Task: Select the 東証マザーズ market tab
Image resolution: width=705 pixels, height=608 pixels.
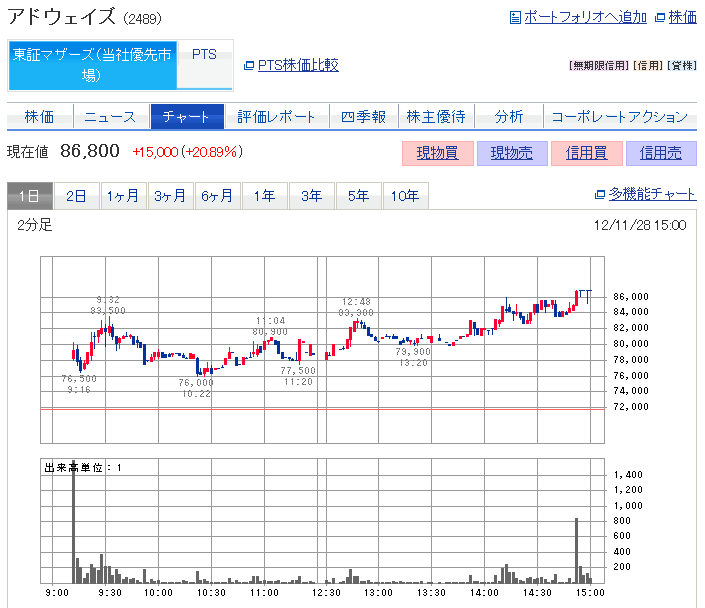Action: (x=92, y=65)
